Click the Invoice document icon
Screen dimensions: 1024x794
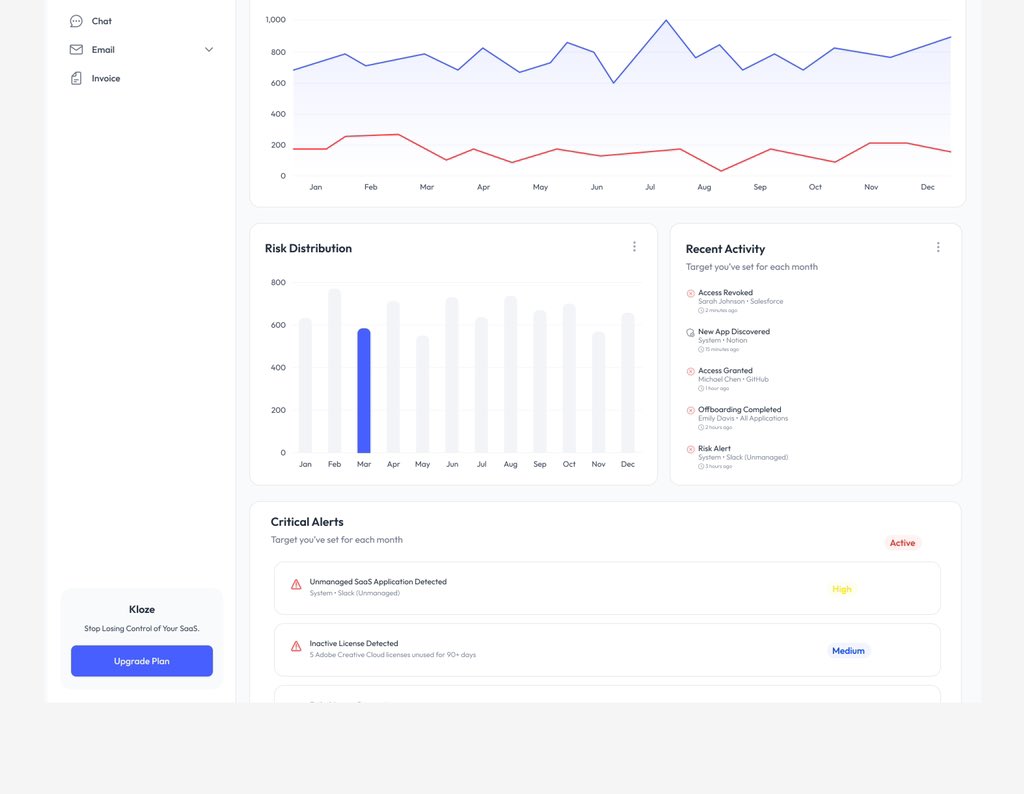click(x=76, y=78)
